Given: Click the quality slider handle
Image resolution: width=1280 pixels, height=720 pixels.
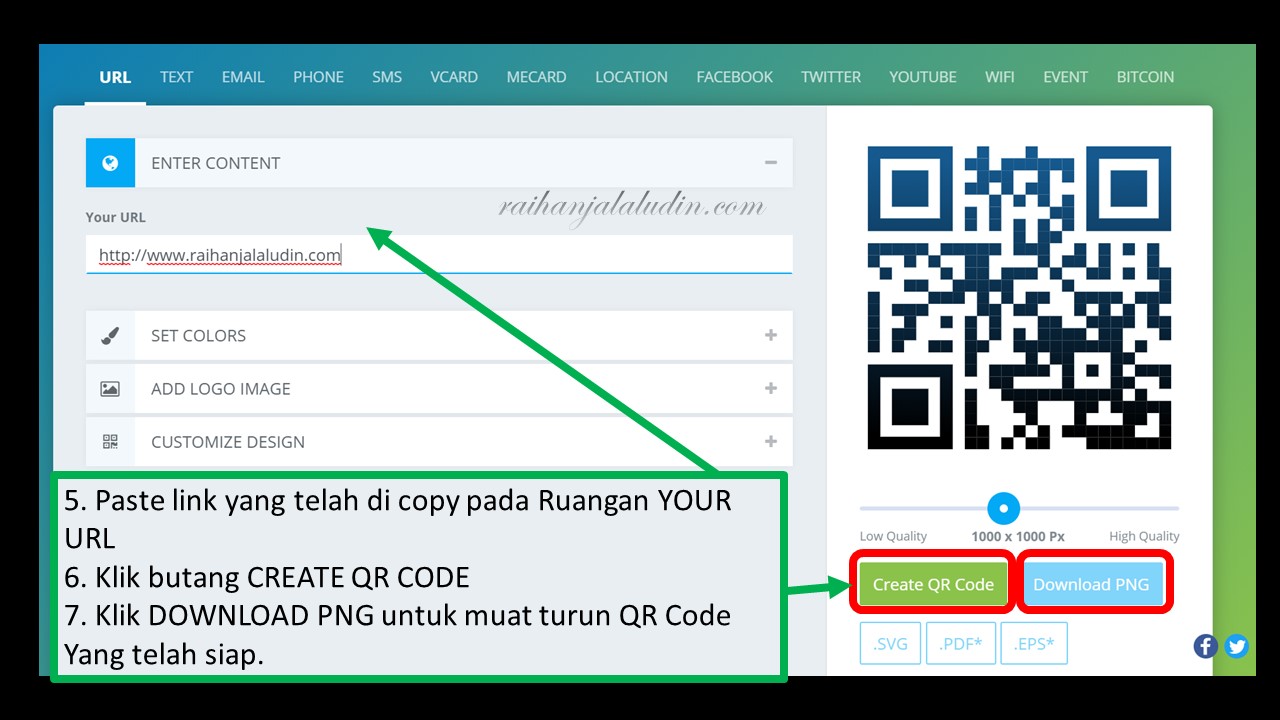Looking at the screenshot, I should [x=1003, y=508].
